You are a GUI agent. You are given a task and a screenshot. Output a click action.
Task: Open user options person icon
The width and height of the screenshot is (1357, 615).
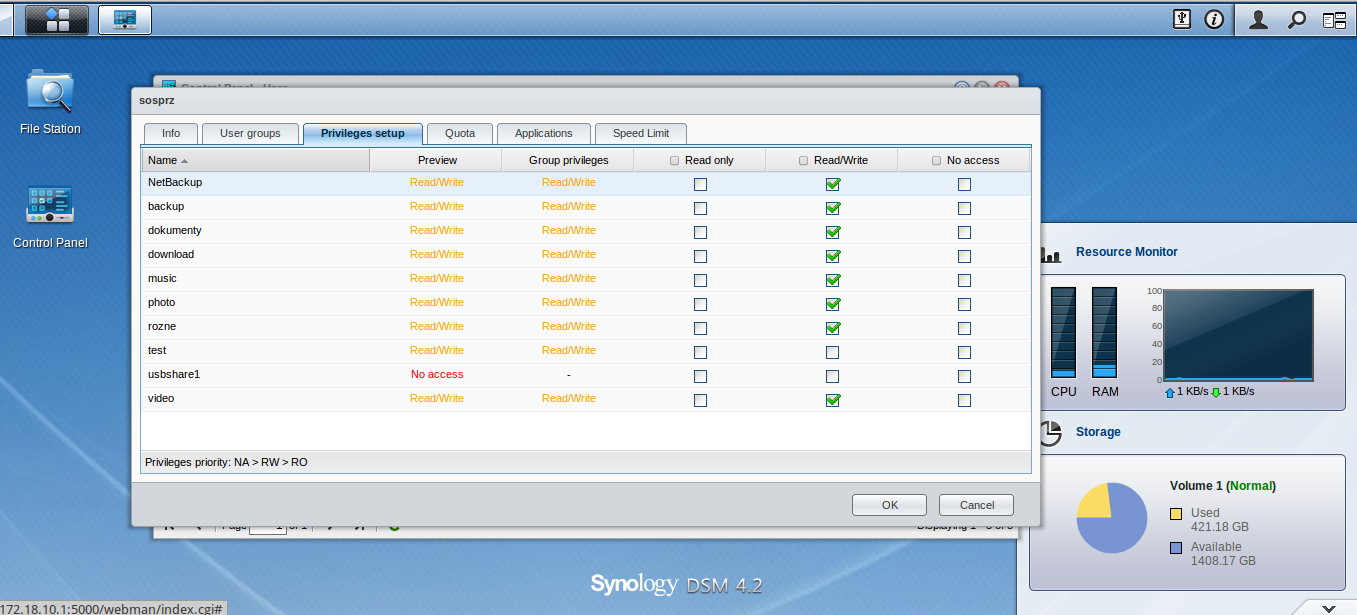click(x=1259, y=19)
